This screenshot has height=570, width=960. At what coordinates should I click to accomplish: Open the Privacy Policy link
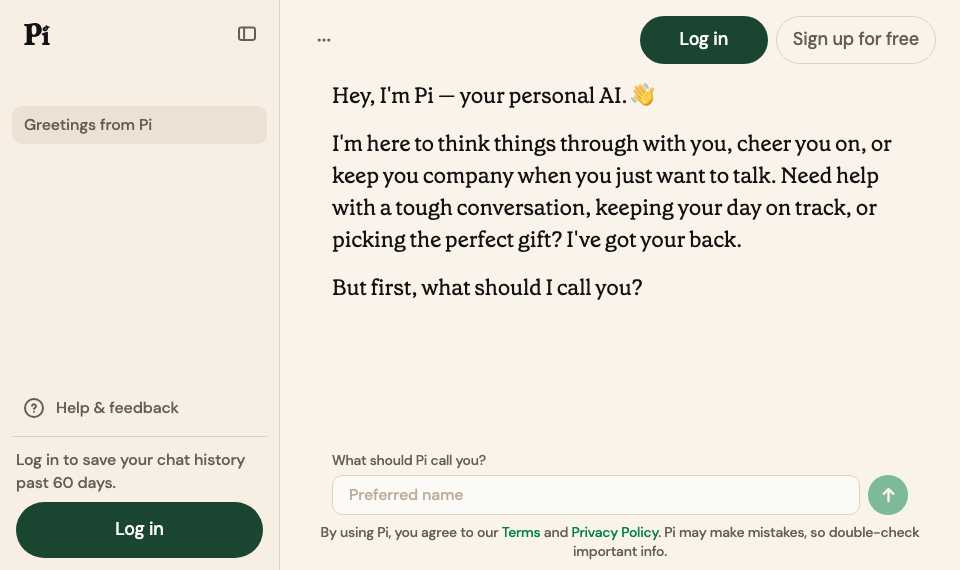615,533
